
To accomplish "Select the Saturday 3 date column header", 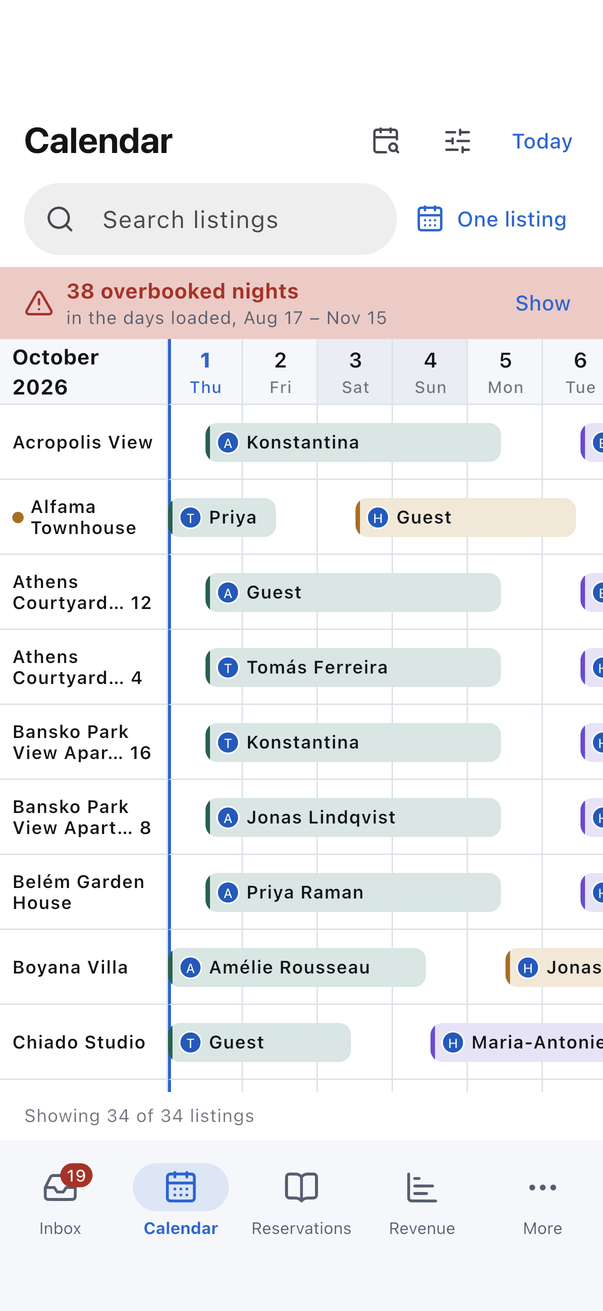I will point(355,372).
